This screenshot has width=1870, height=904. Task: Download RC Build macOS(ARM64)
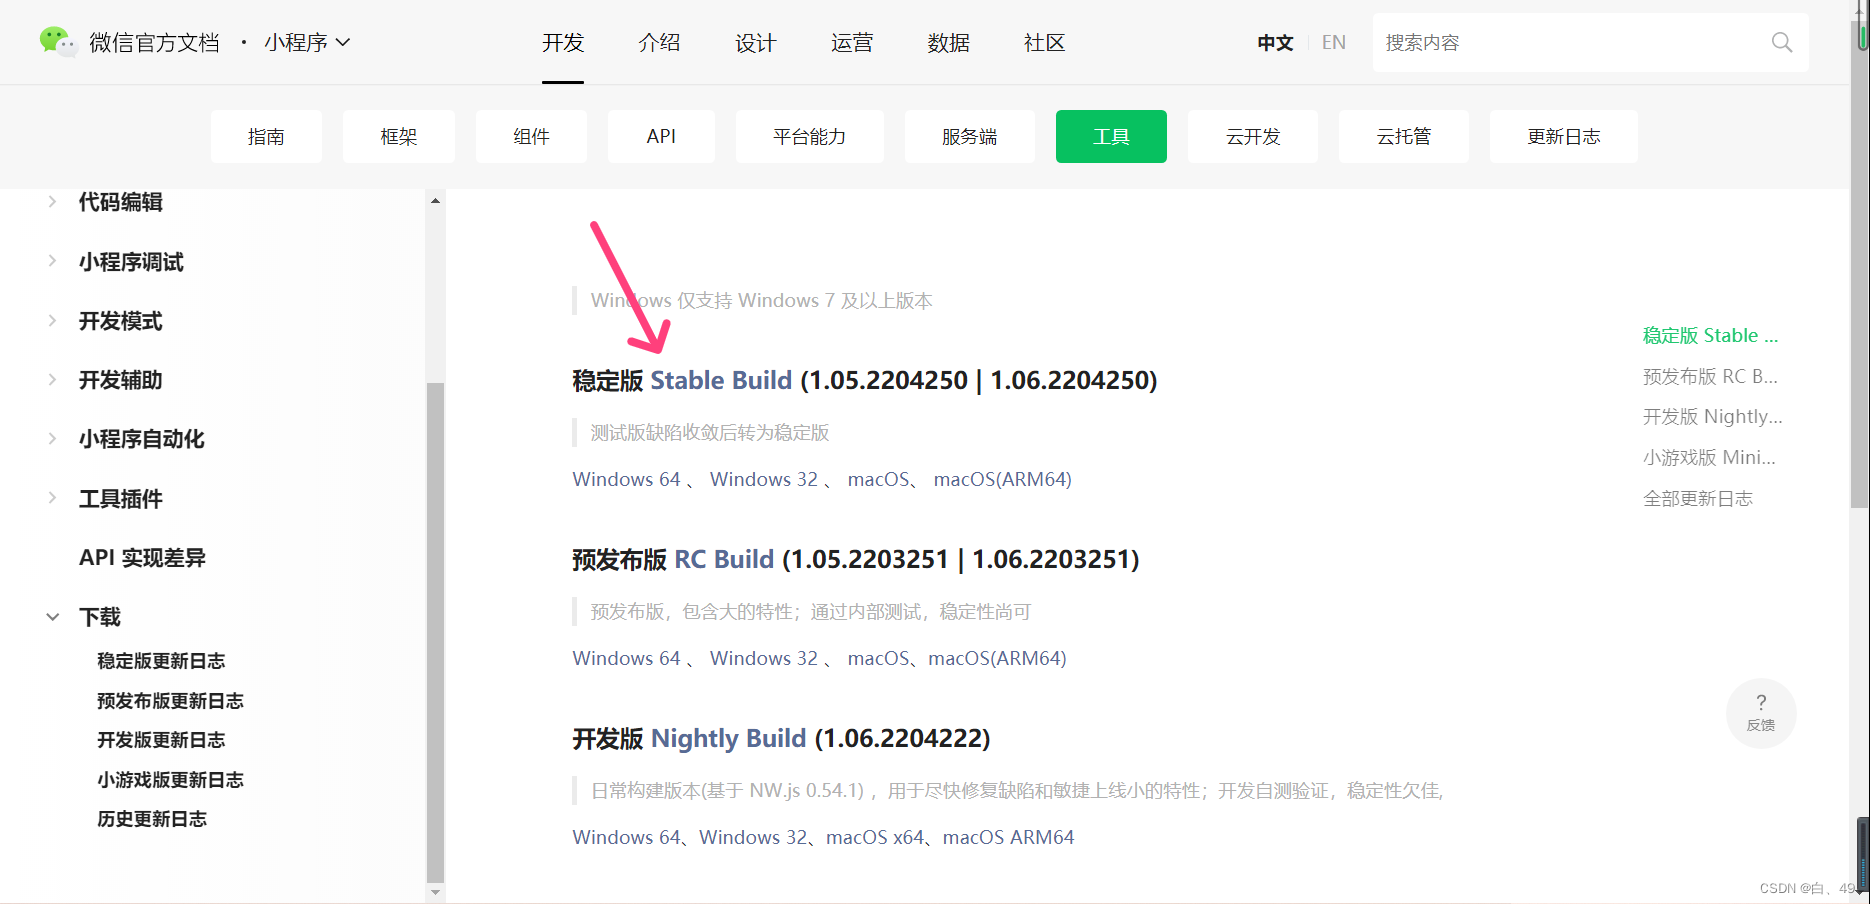pos(997,658)
